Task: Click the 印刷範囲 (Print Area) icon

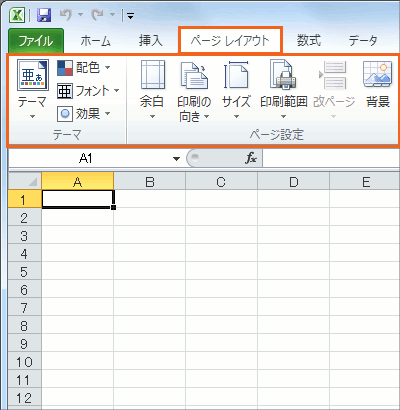Action: 283,75
